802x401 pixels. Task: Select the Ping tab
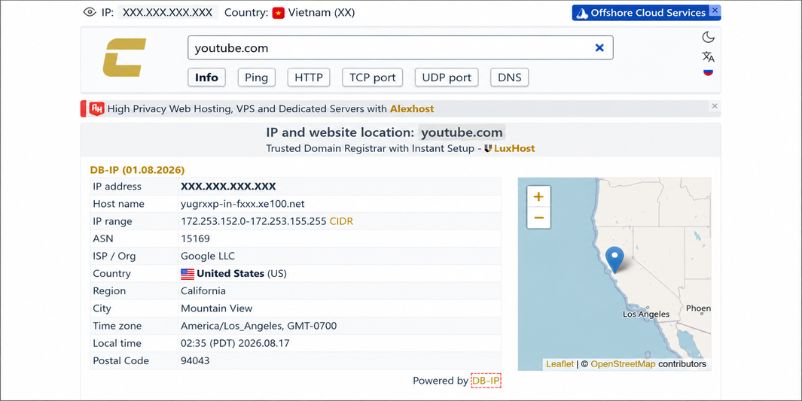(256, 77)
